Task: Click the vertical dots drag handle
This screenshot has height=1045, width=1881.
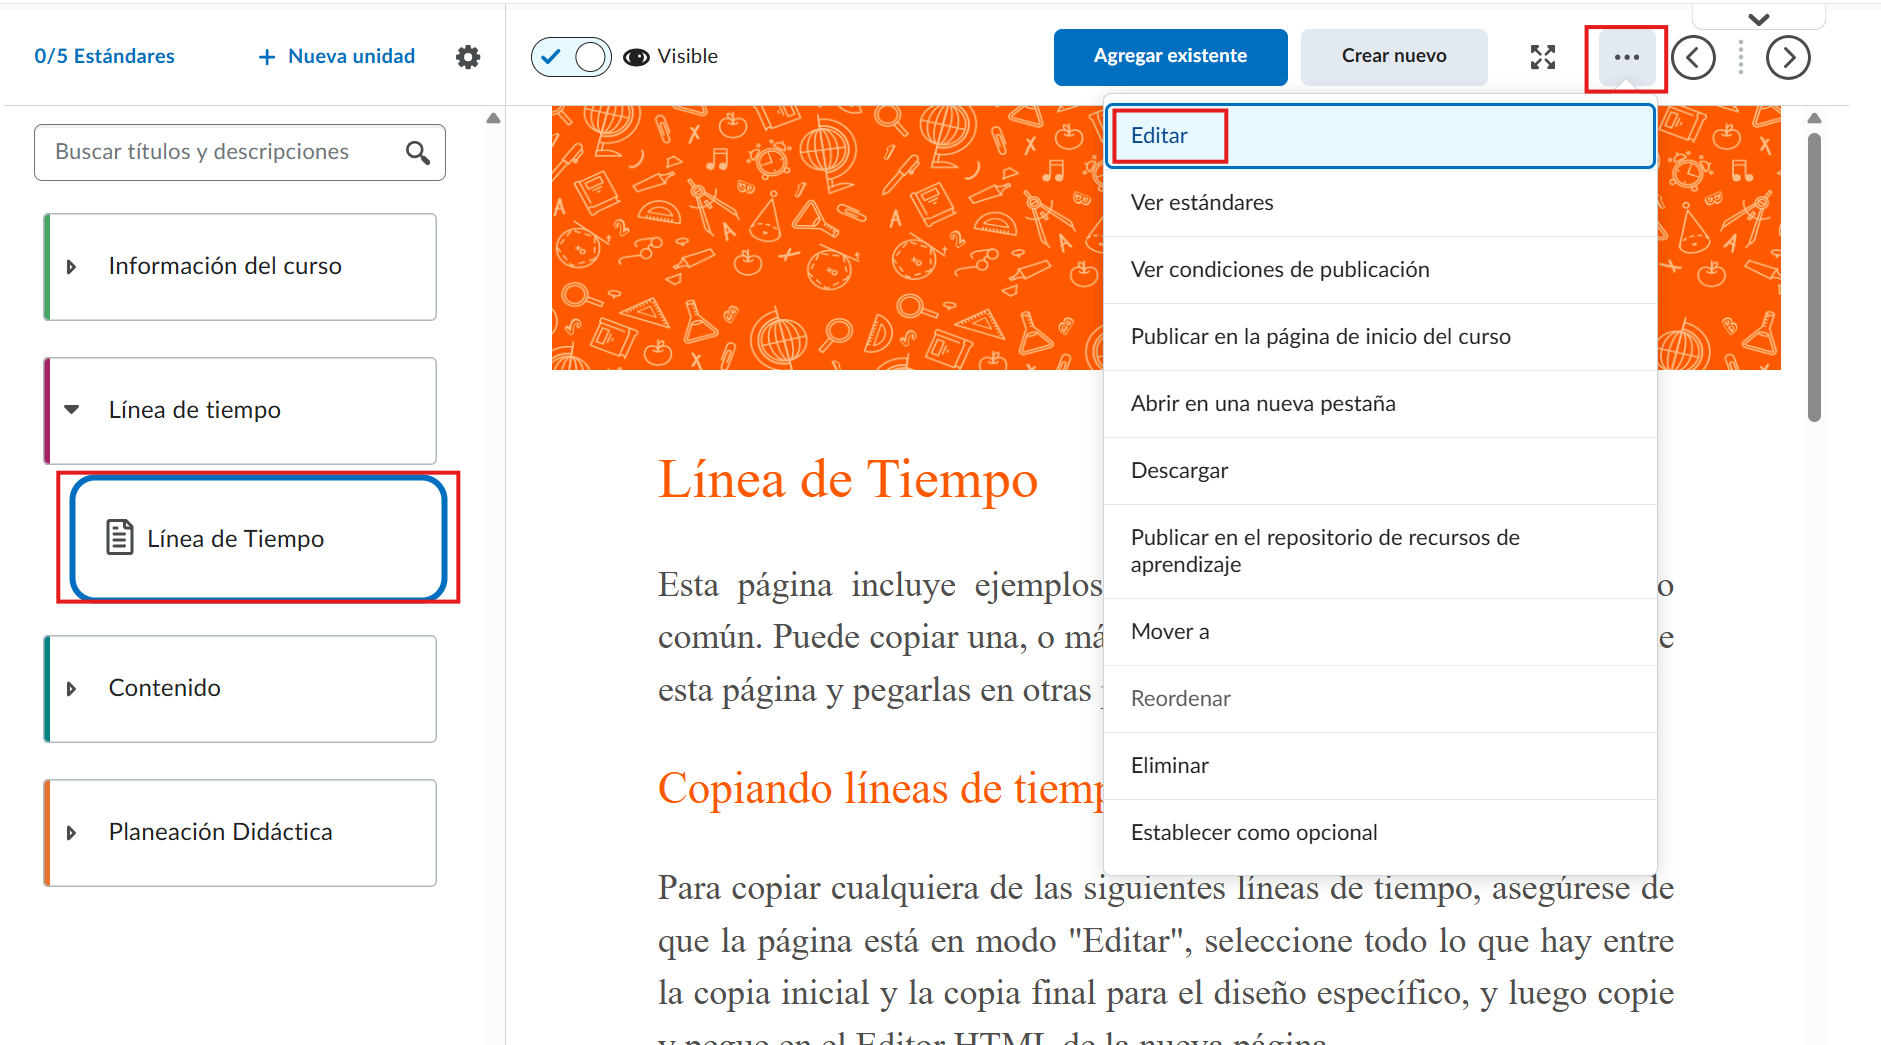Action: click(1740, 58)
